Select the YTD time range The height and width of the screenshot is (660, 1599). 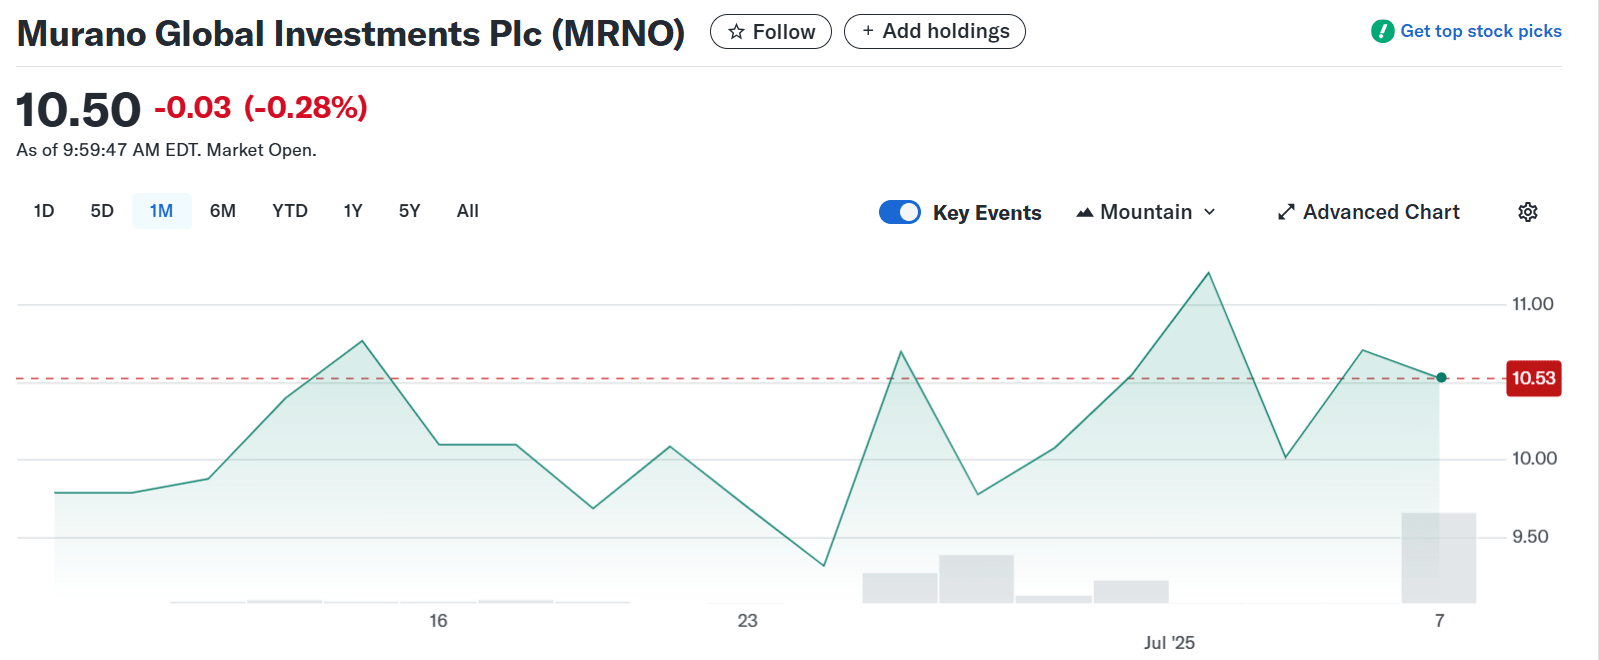pyautogui.click(x=290, y=211)
